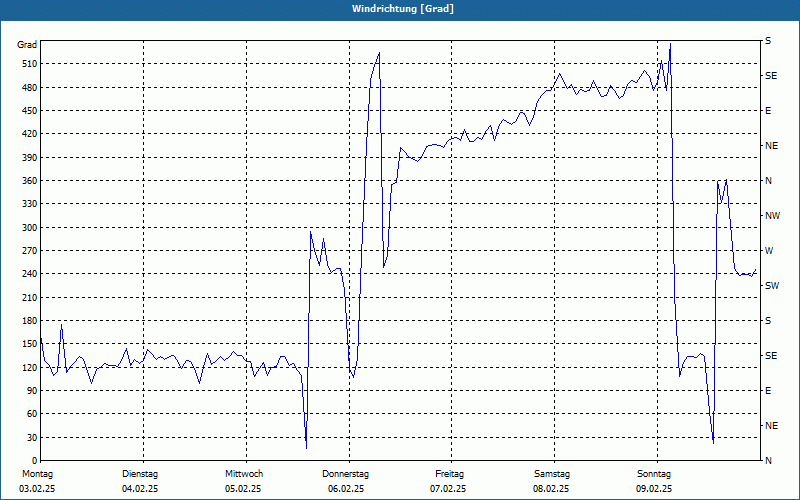Select the date 06.02.25
The height and width of the screenshot is (500, 800).
point(346,489)
